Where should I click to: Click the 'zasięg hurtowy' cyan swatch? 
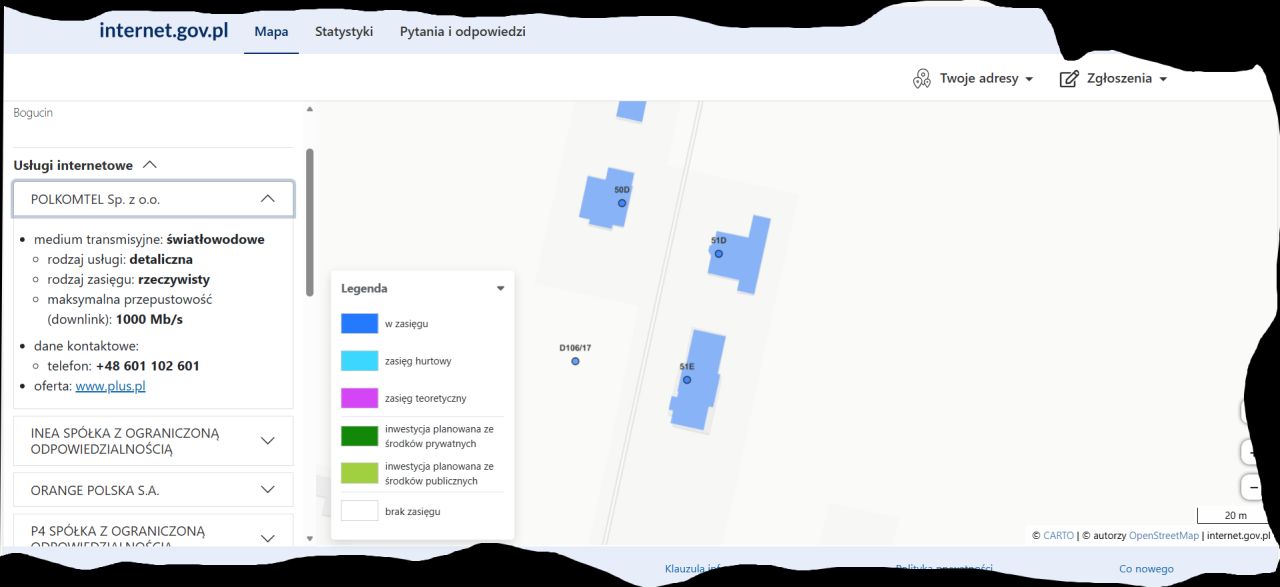(x=359, y=360)
